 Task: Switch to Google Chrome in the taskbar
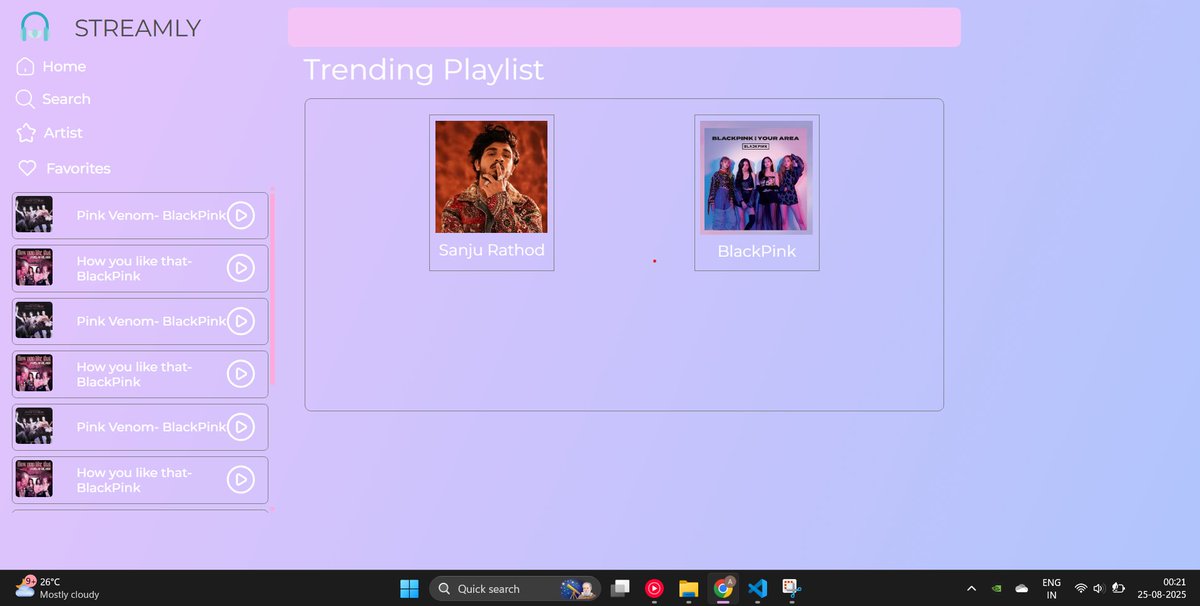723,588
